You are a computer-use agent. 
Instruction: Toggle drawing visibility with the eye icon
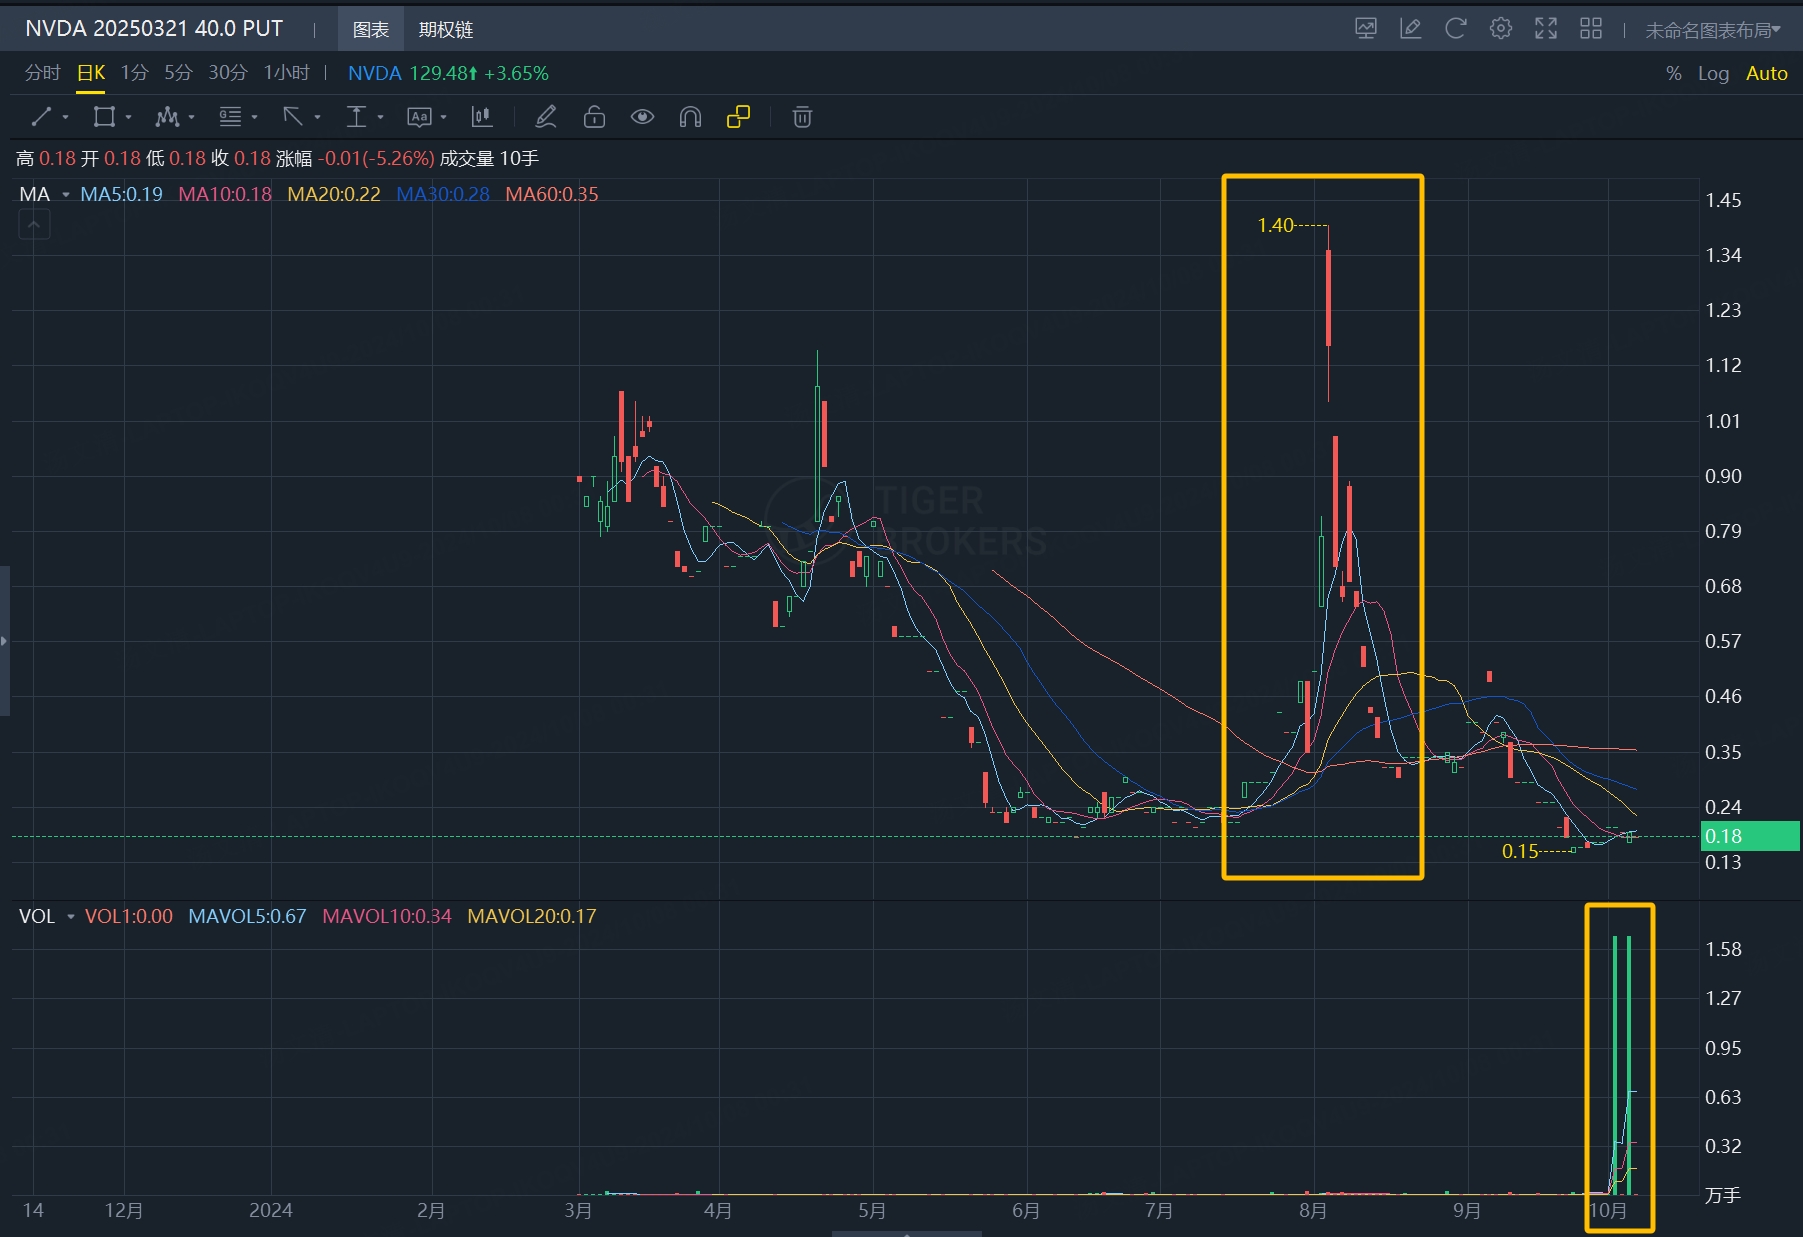[642, 117]
